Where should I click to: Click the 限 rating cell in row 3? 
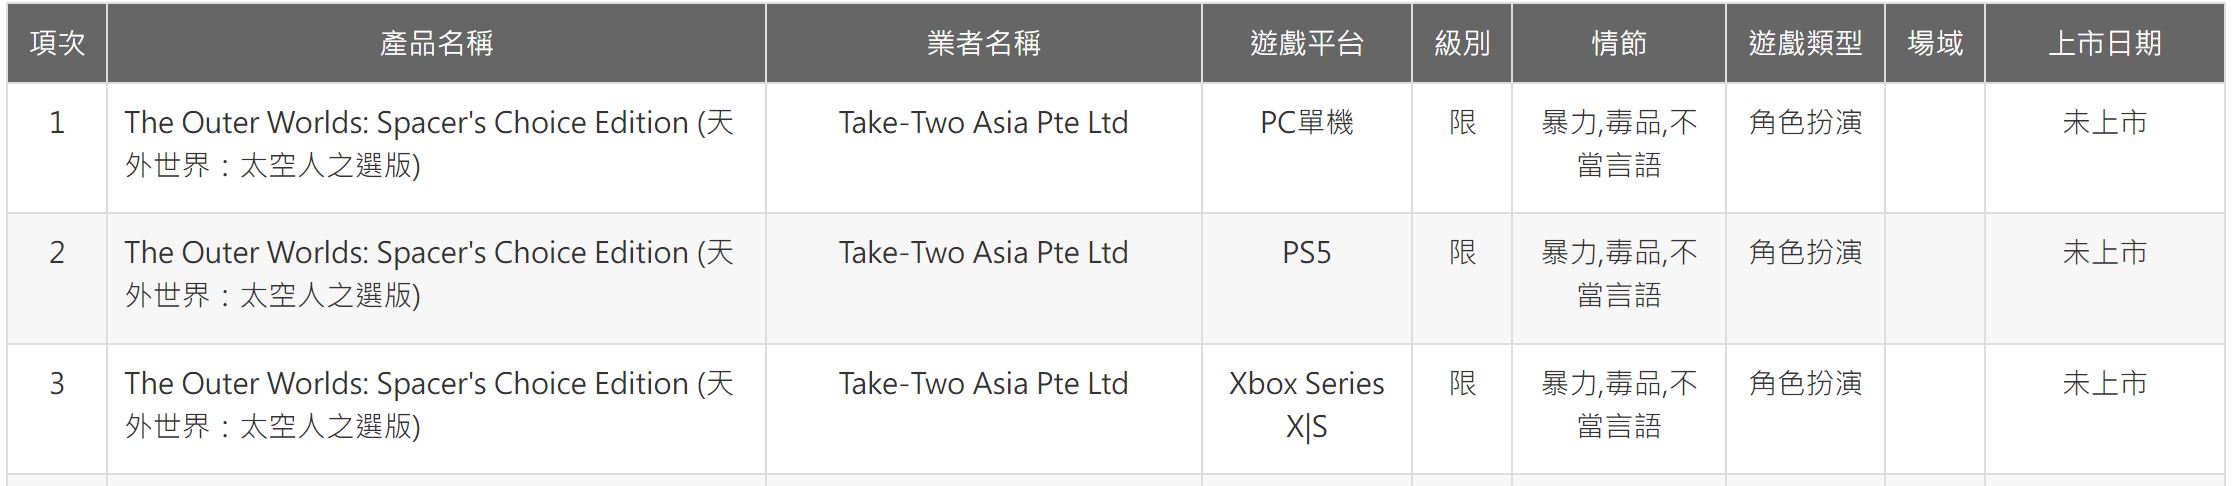coord(1462,384)
